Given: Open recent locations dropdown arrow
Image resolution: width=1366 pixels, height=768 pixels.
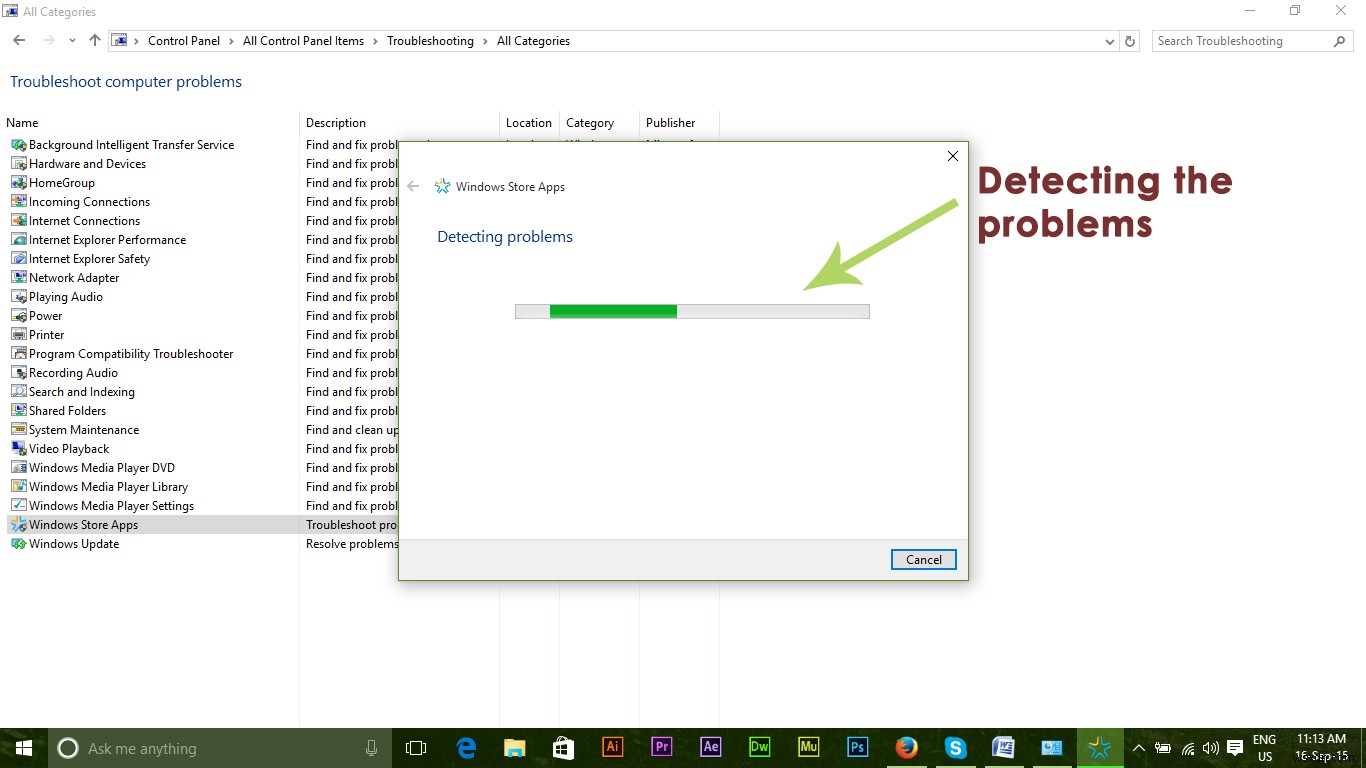Looking at the screenshot, I should 72,41.
